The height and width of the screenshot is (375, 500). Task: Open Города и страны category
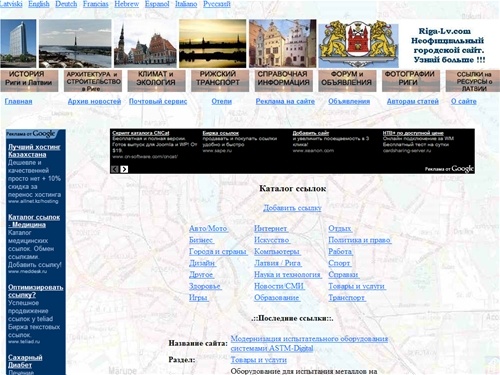pyautogui.click(x=218, y=252)
